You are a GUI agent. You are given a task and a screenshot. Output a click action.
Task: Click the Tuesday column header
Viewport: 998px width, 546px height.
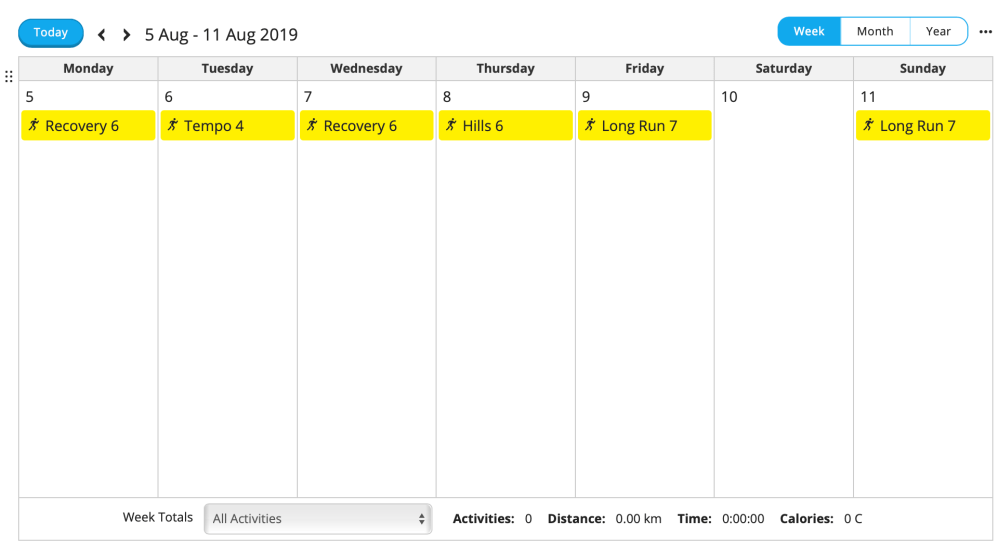227,69
